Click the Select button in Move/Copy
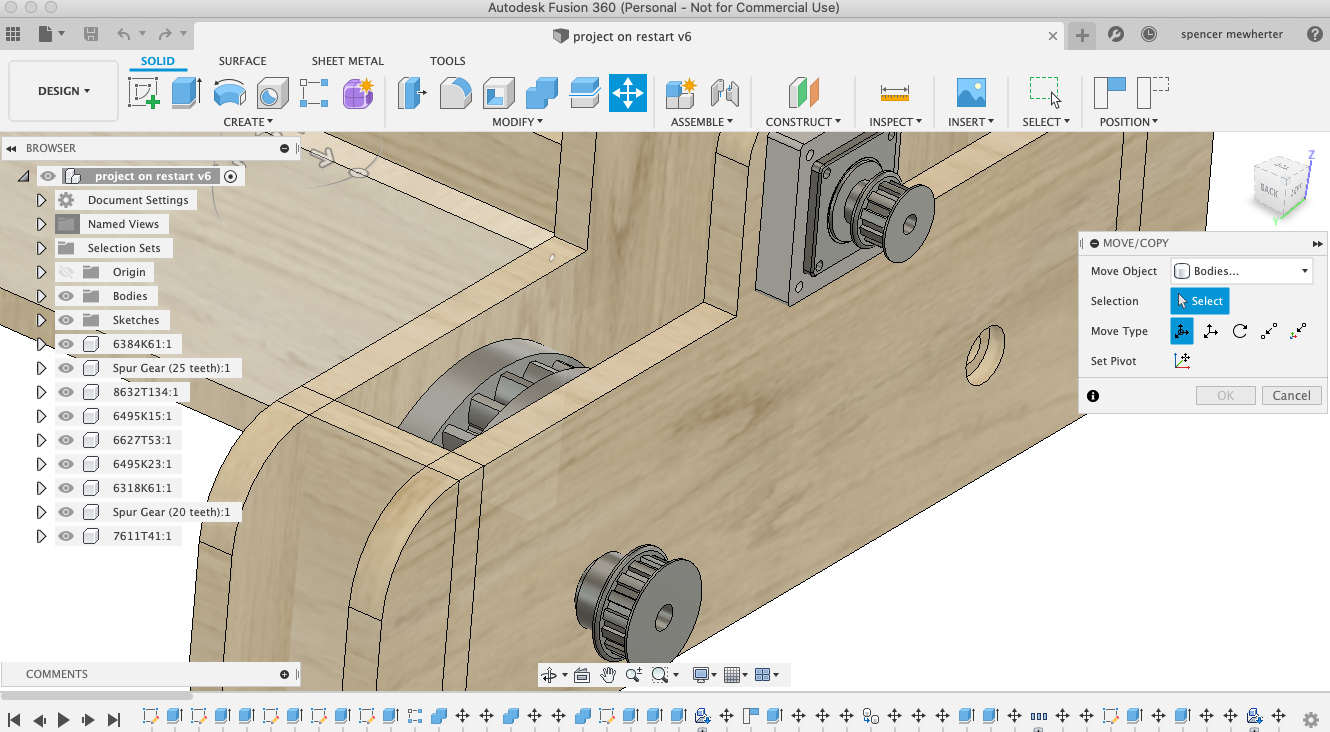 1199,301
